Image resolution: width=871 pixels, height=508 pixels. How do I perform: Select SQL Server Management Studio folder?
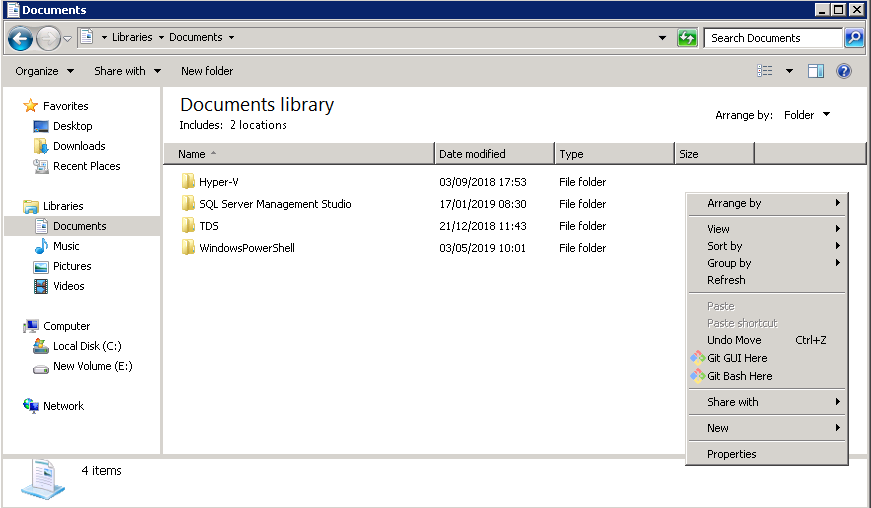tap(275, 204)
